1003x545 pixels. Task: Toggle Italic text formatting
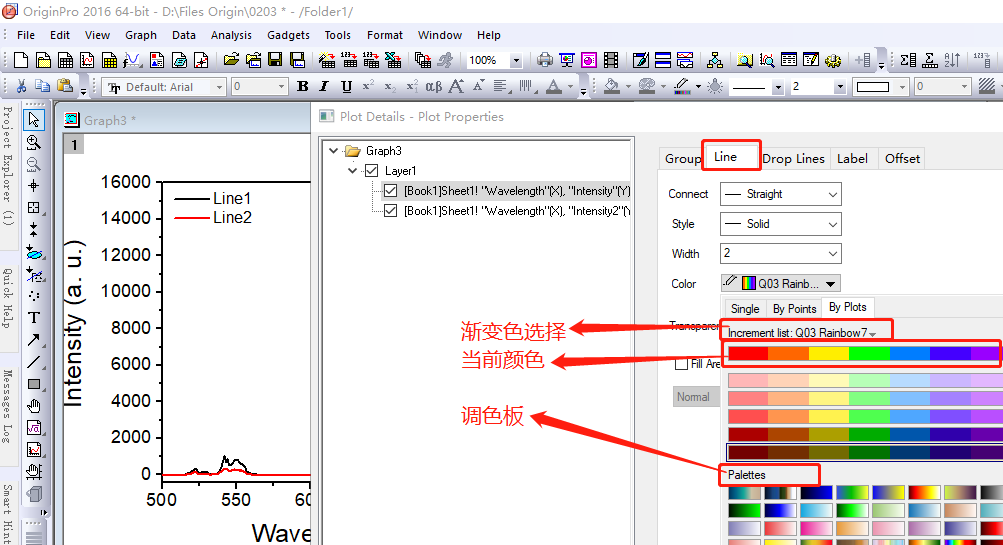(x=324, y=86)
